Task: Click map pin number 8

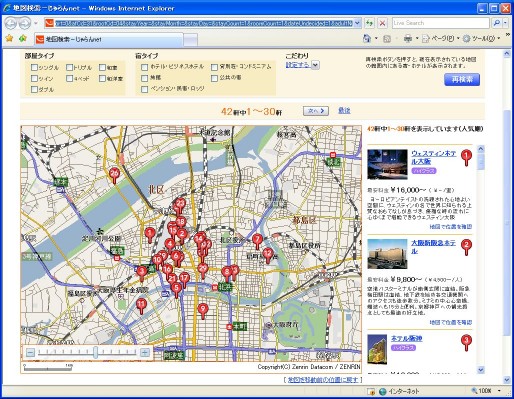Action: click(x=227, y=273)
